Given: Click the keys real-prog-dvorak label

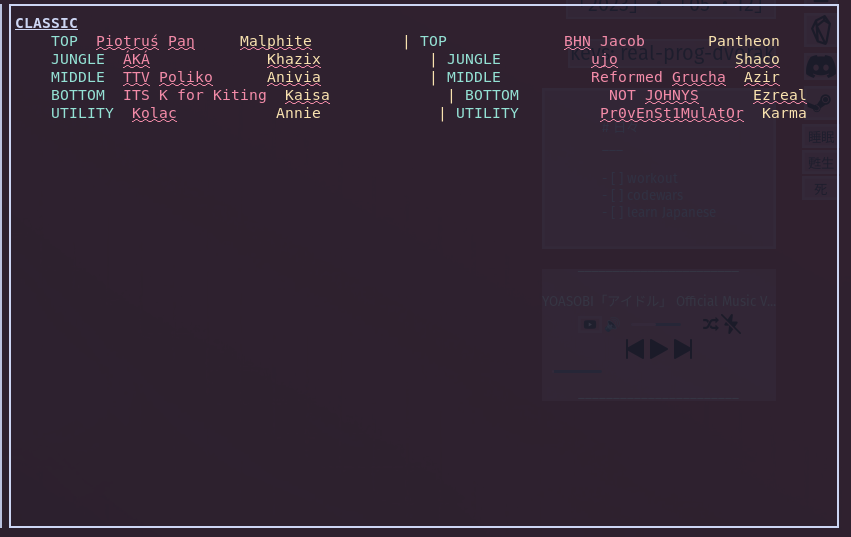Looking at the screenshot, I should 673,53.
